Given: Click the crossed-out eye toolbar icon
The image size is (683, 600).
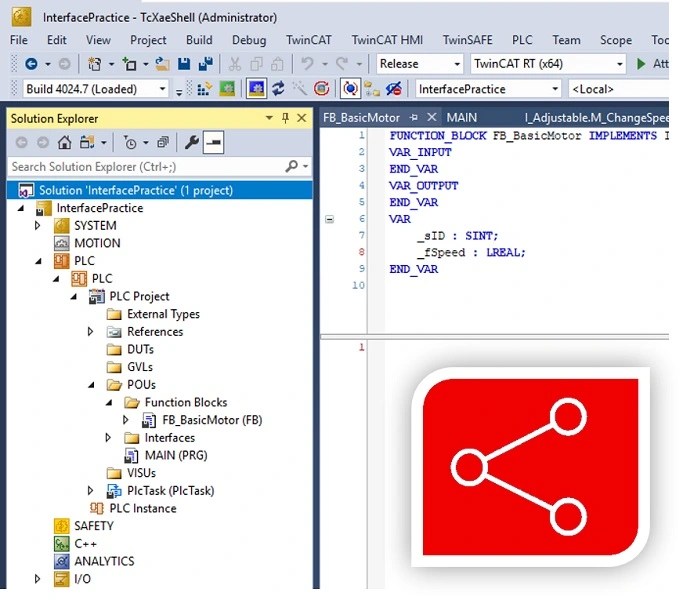Looking at the screenshot, I should coord(394,89).
